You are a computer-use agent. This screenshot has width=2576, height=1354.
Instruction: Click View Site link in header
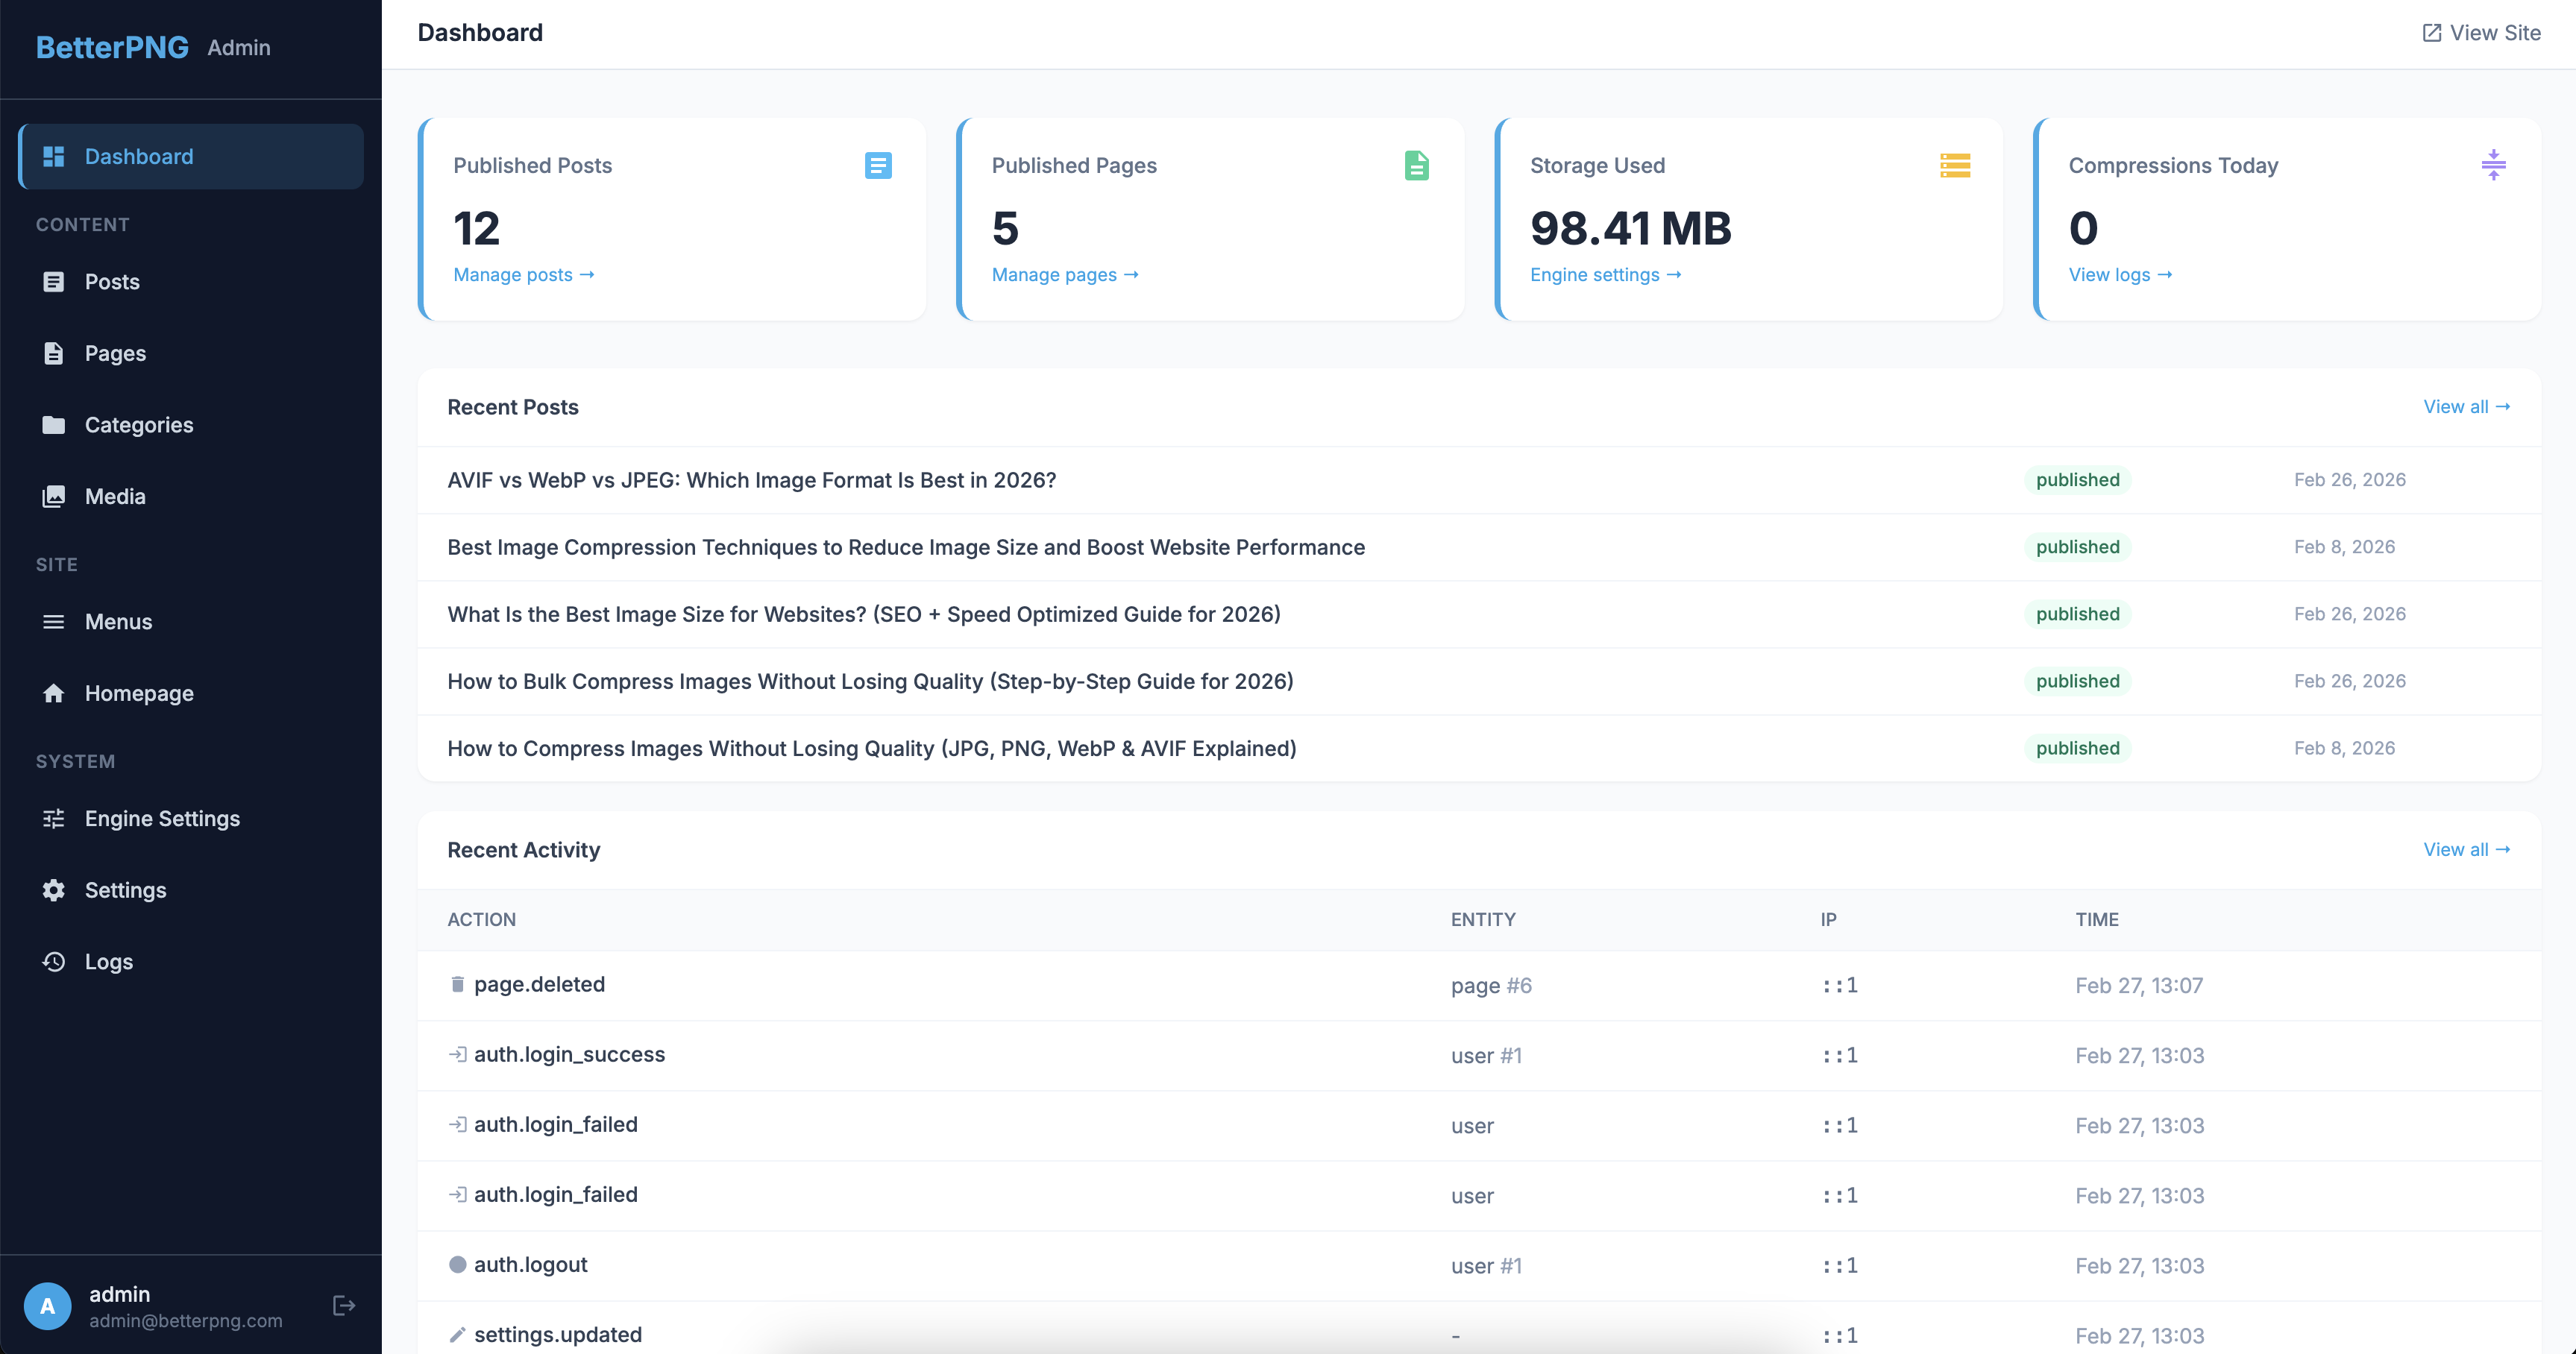[x=2481, y=33]
